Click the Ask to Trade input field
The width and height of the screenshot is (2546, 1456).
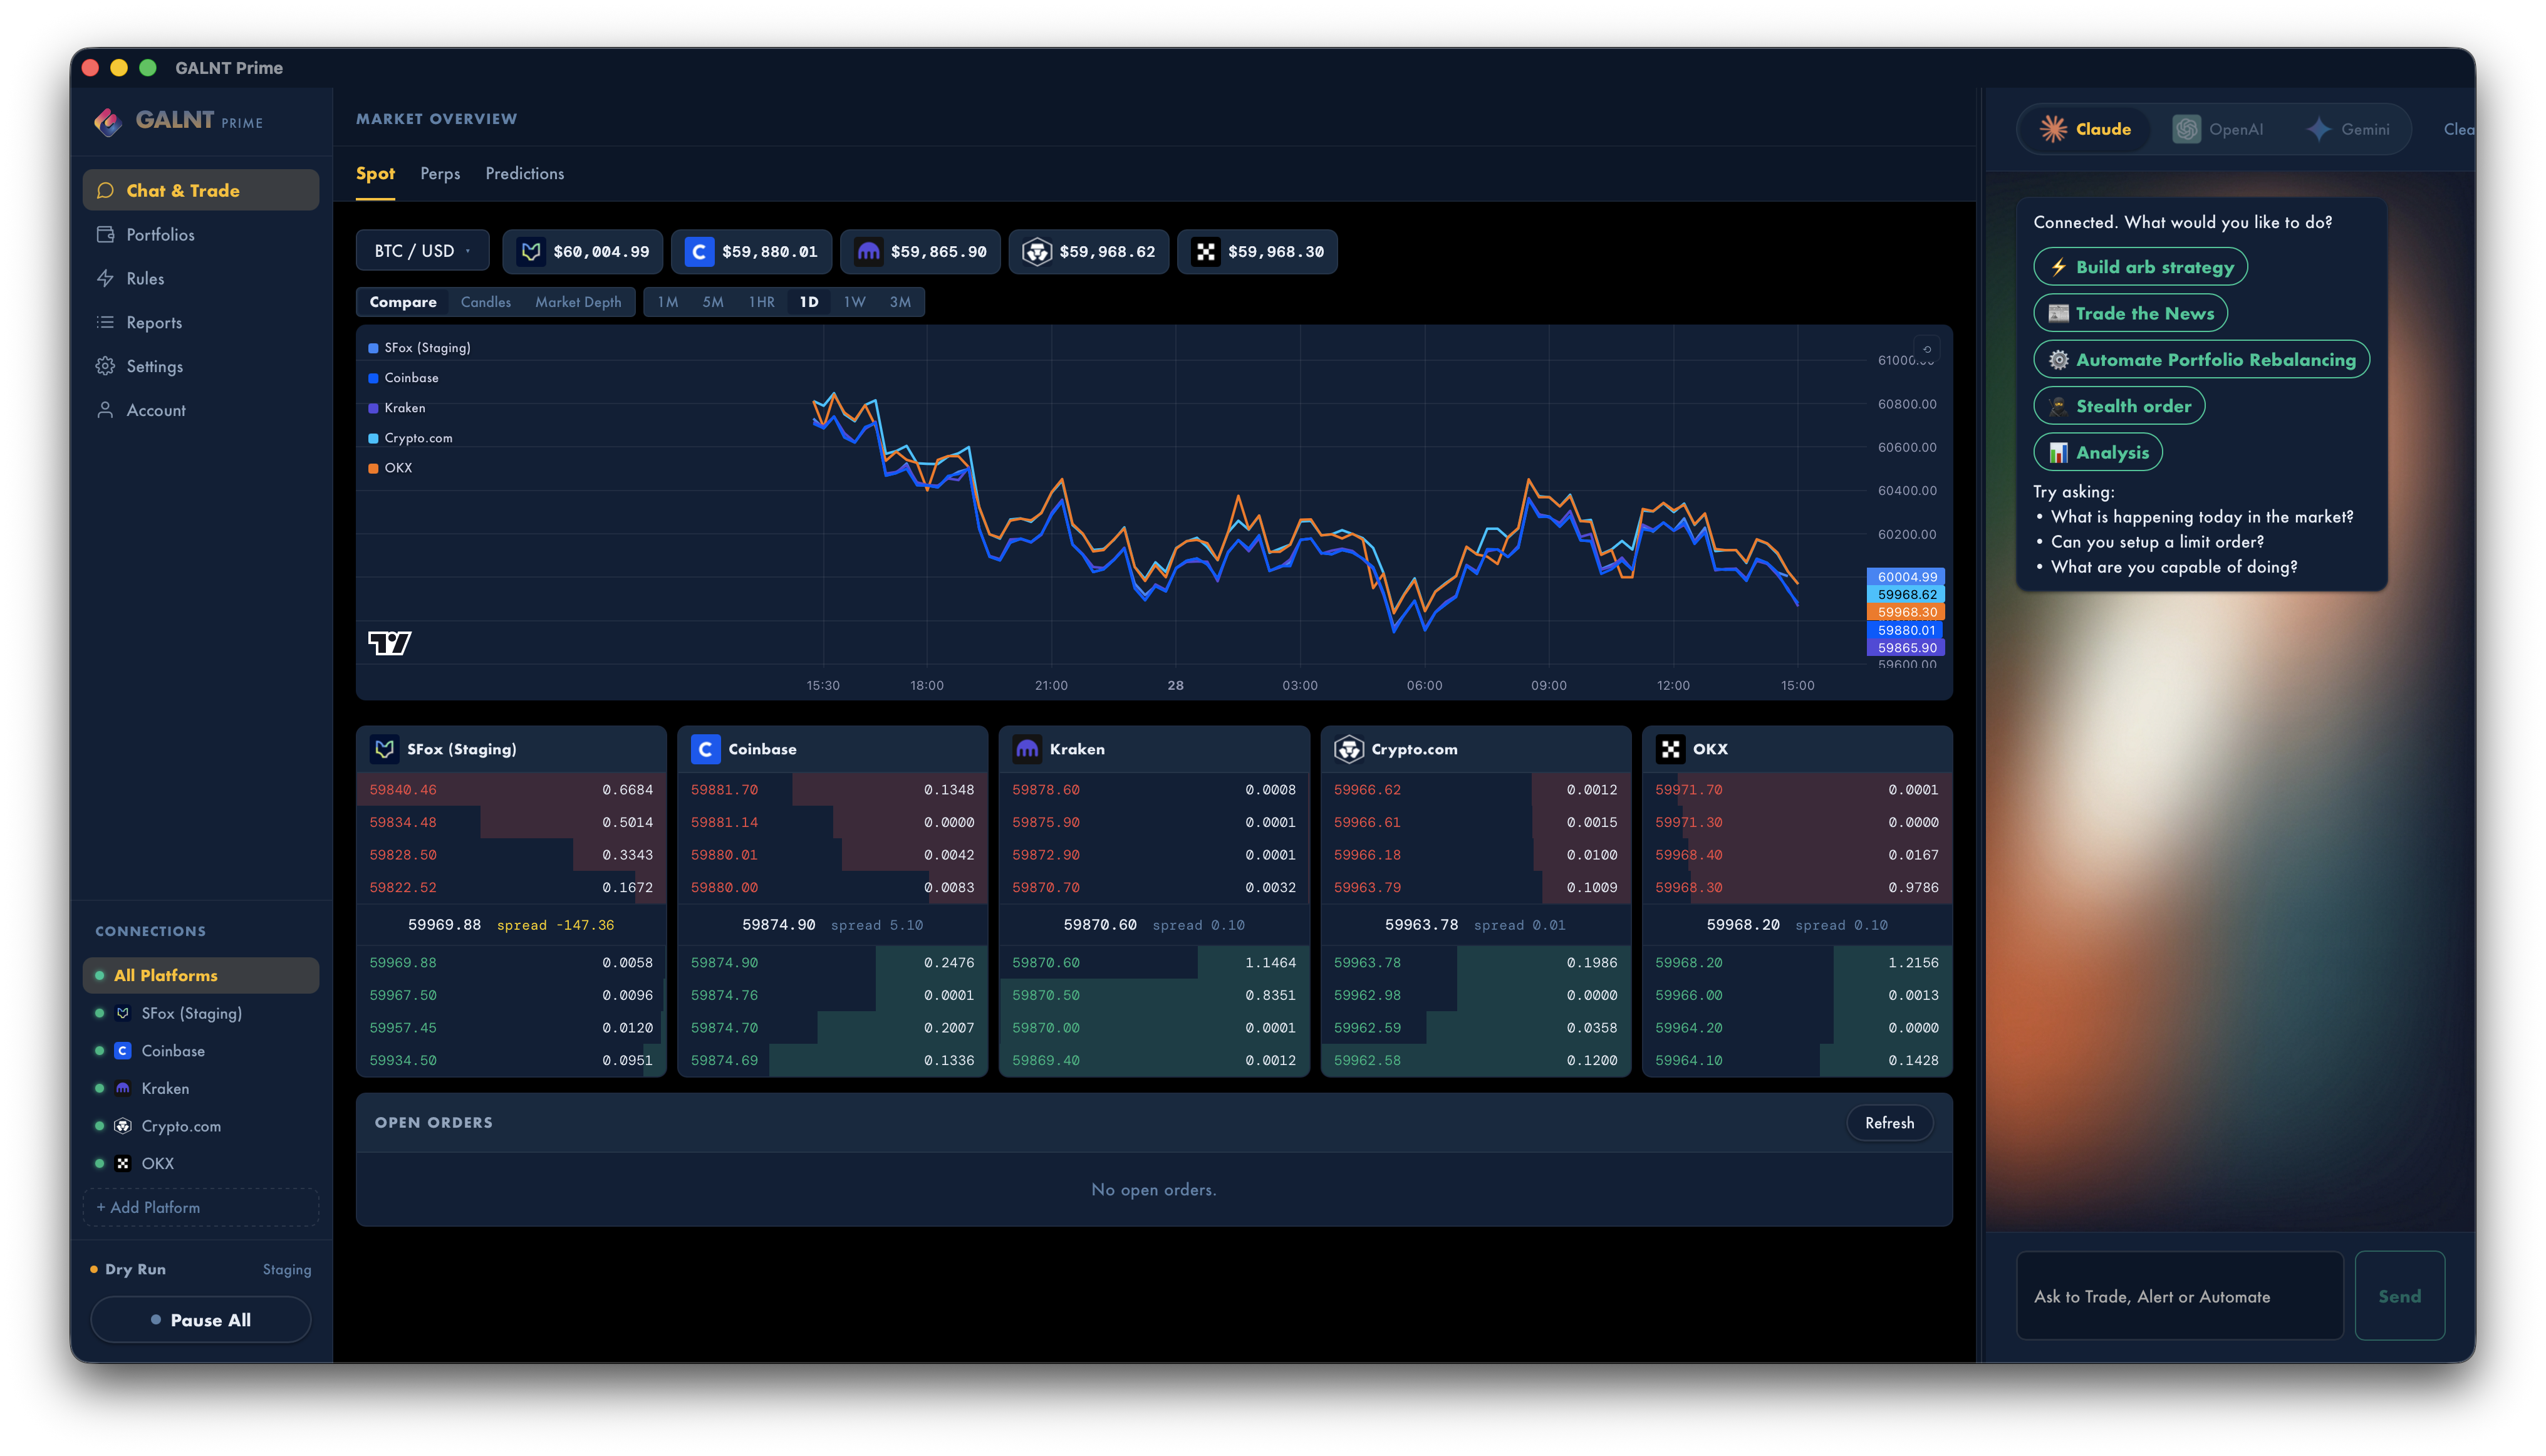(2179, 1296)
